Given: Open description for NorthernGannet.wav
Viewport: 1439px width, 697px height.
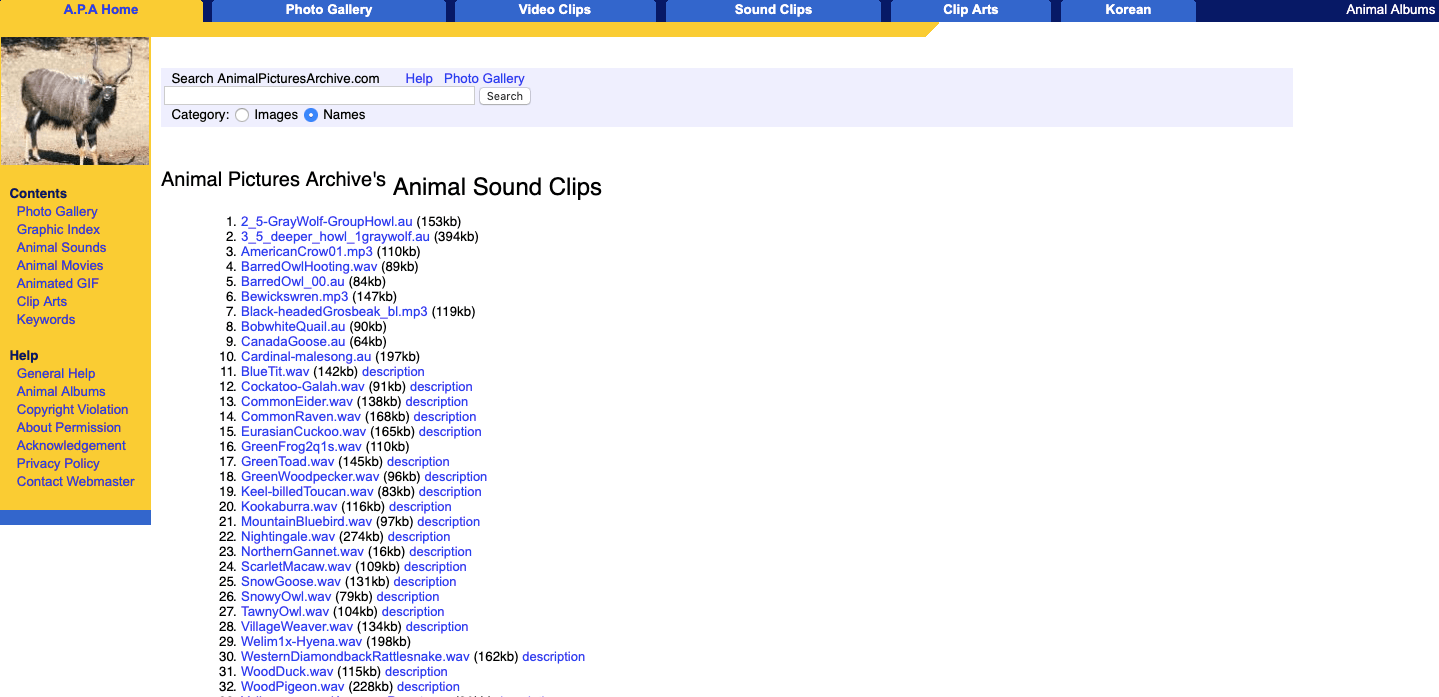Looking at the screenshot, I should pyautogui.click(x=440, y=552).
